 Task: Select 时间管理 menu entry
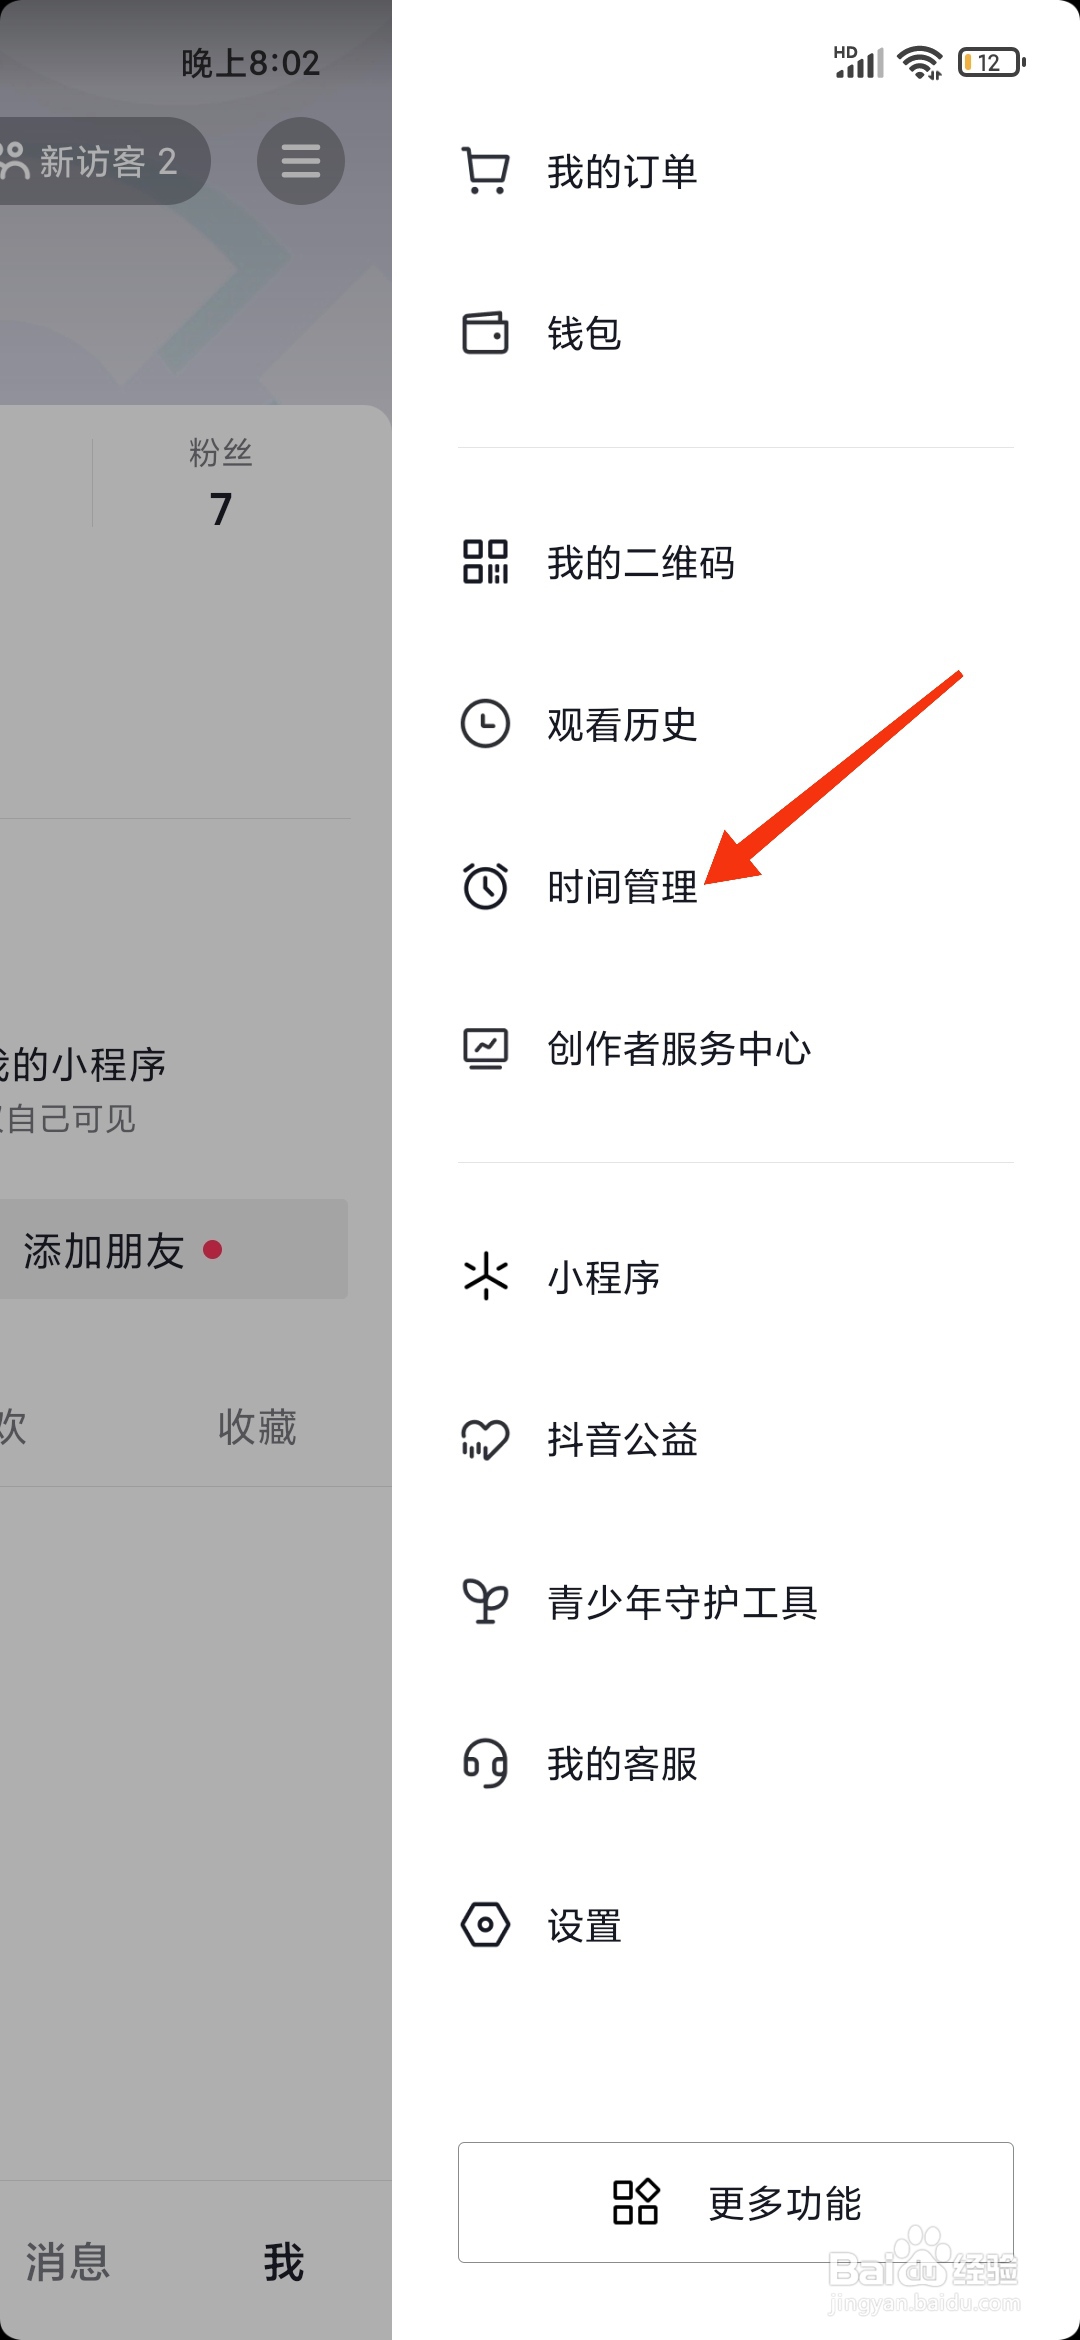(x=622, y=887)
